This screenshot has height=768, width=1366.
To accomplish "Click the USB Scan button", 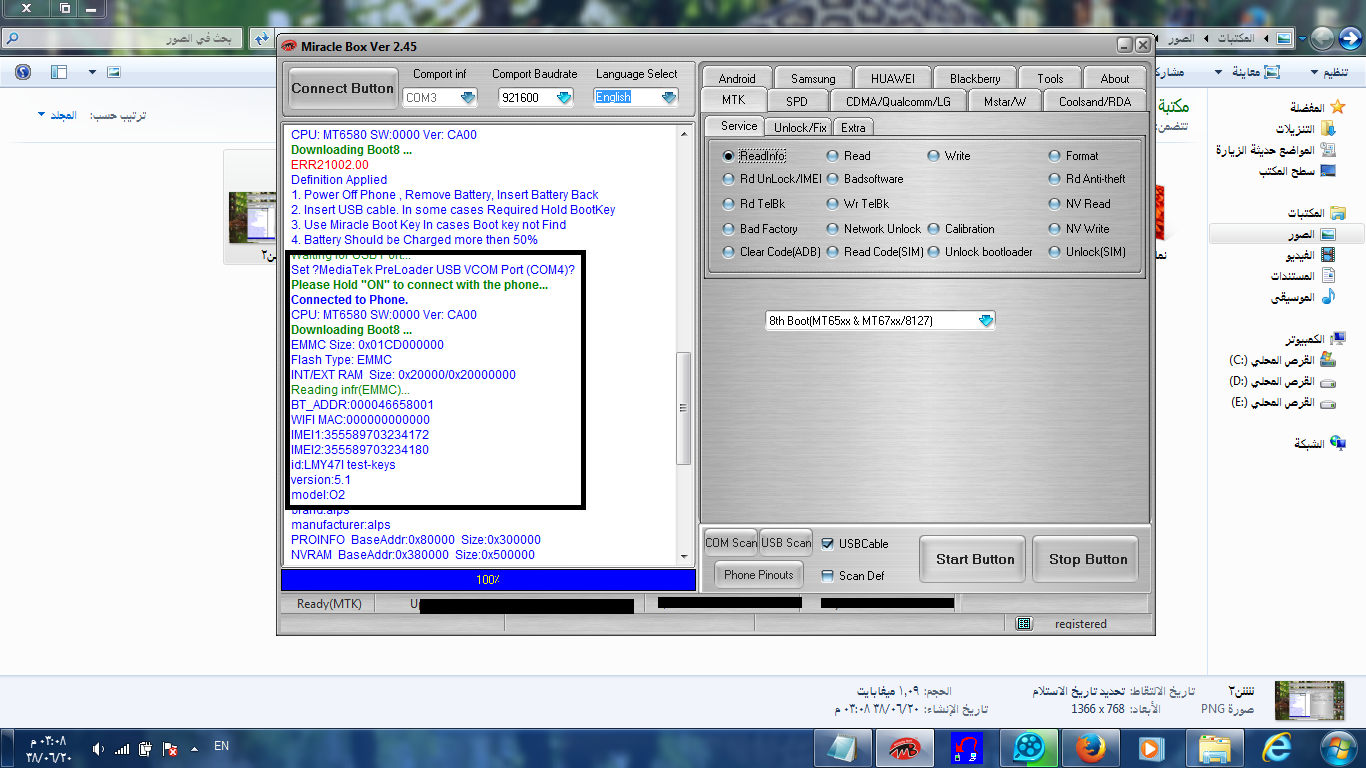I will click(786, 543).
